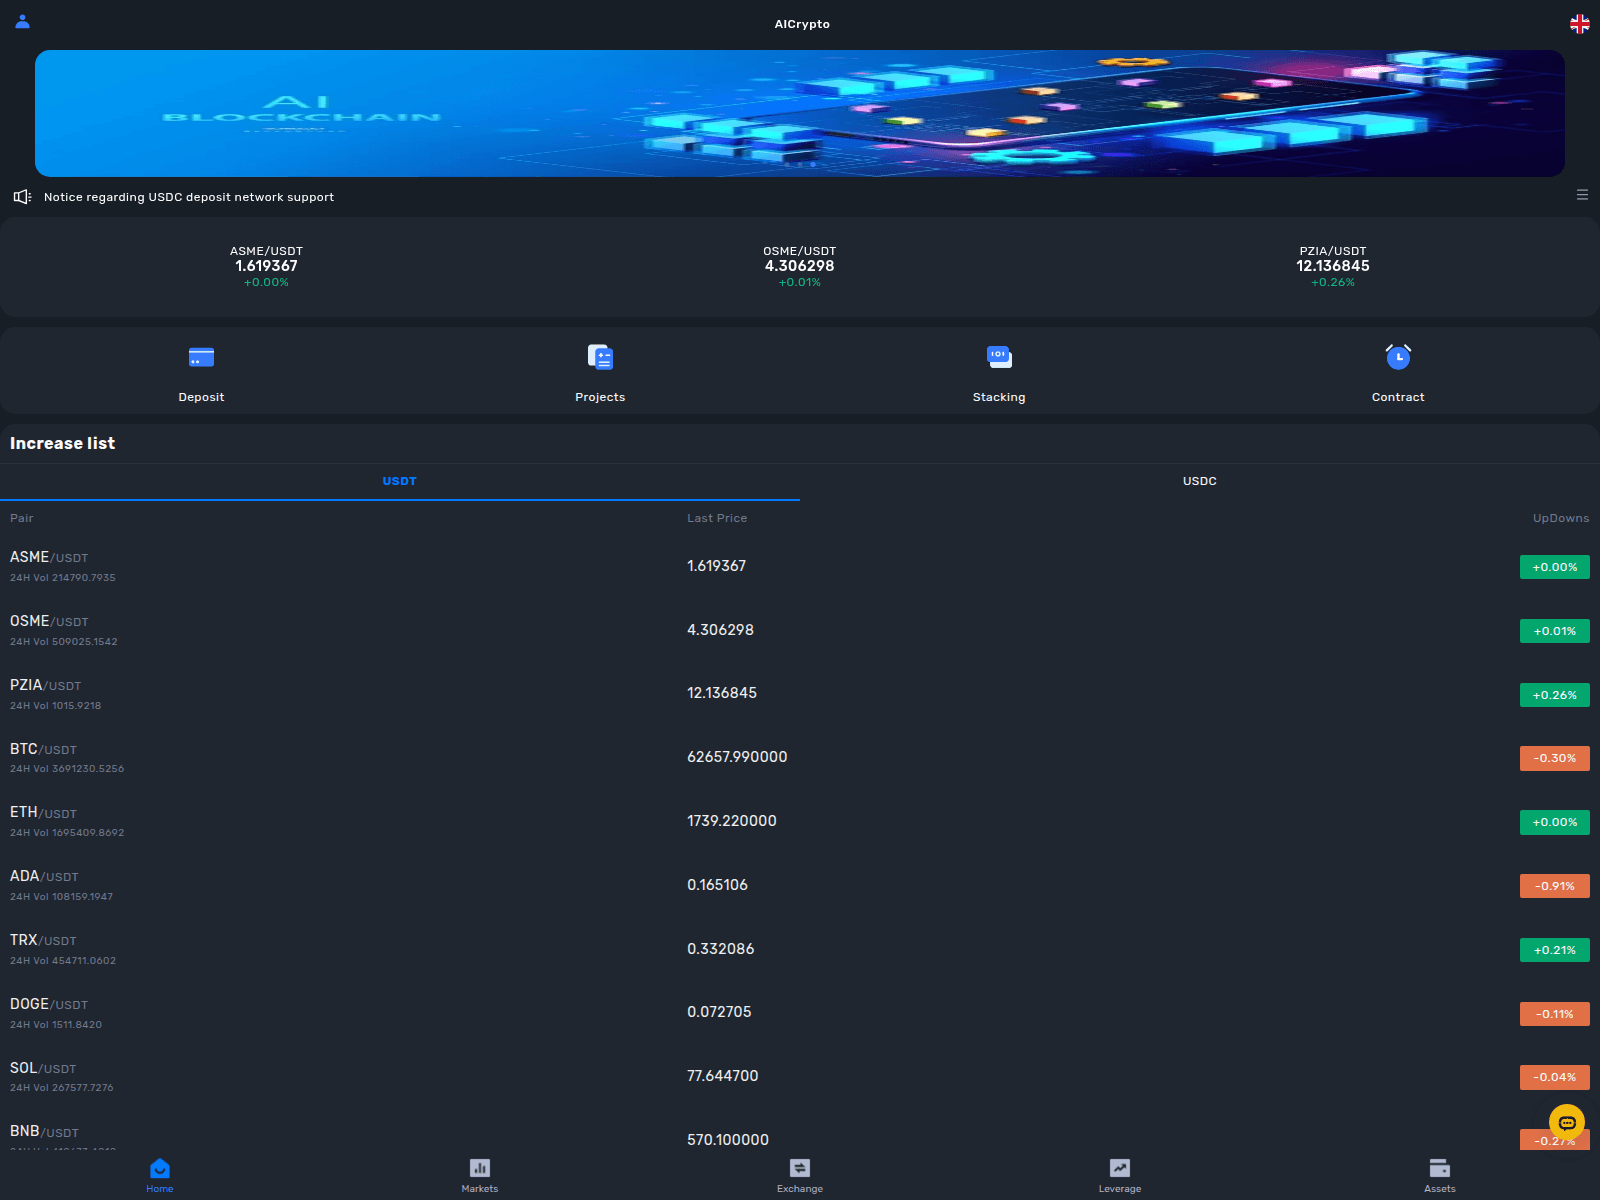Click BNB last price 570.100000

(x=728, y=1140)
